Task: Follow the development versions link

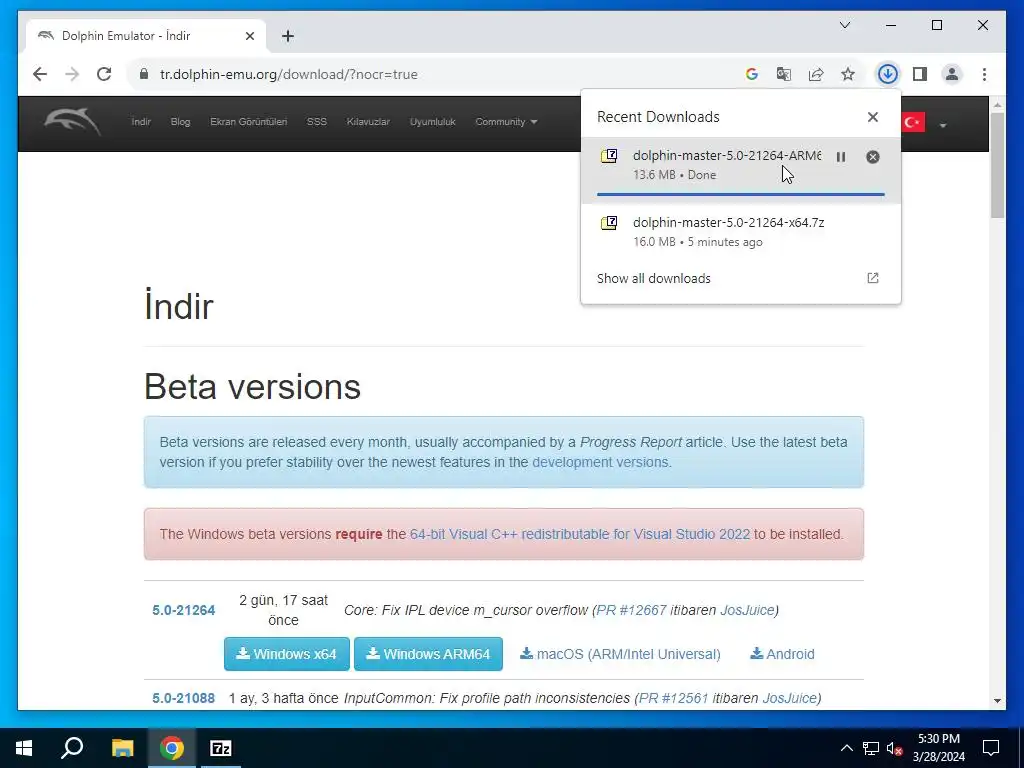Action: [x=600, y=462]
